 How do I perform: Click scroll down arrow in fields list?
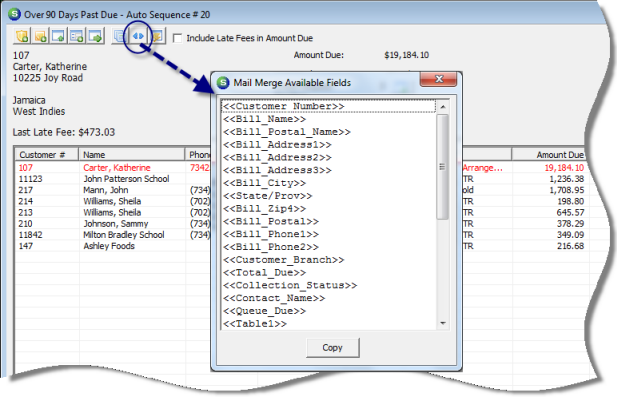coord(443,323)
